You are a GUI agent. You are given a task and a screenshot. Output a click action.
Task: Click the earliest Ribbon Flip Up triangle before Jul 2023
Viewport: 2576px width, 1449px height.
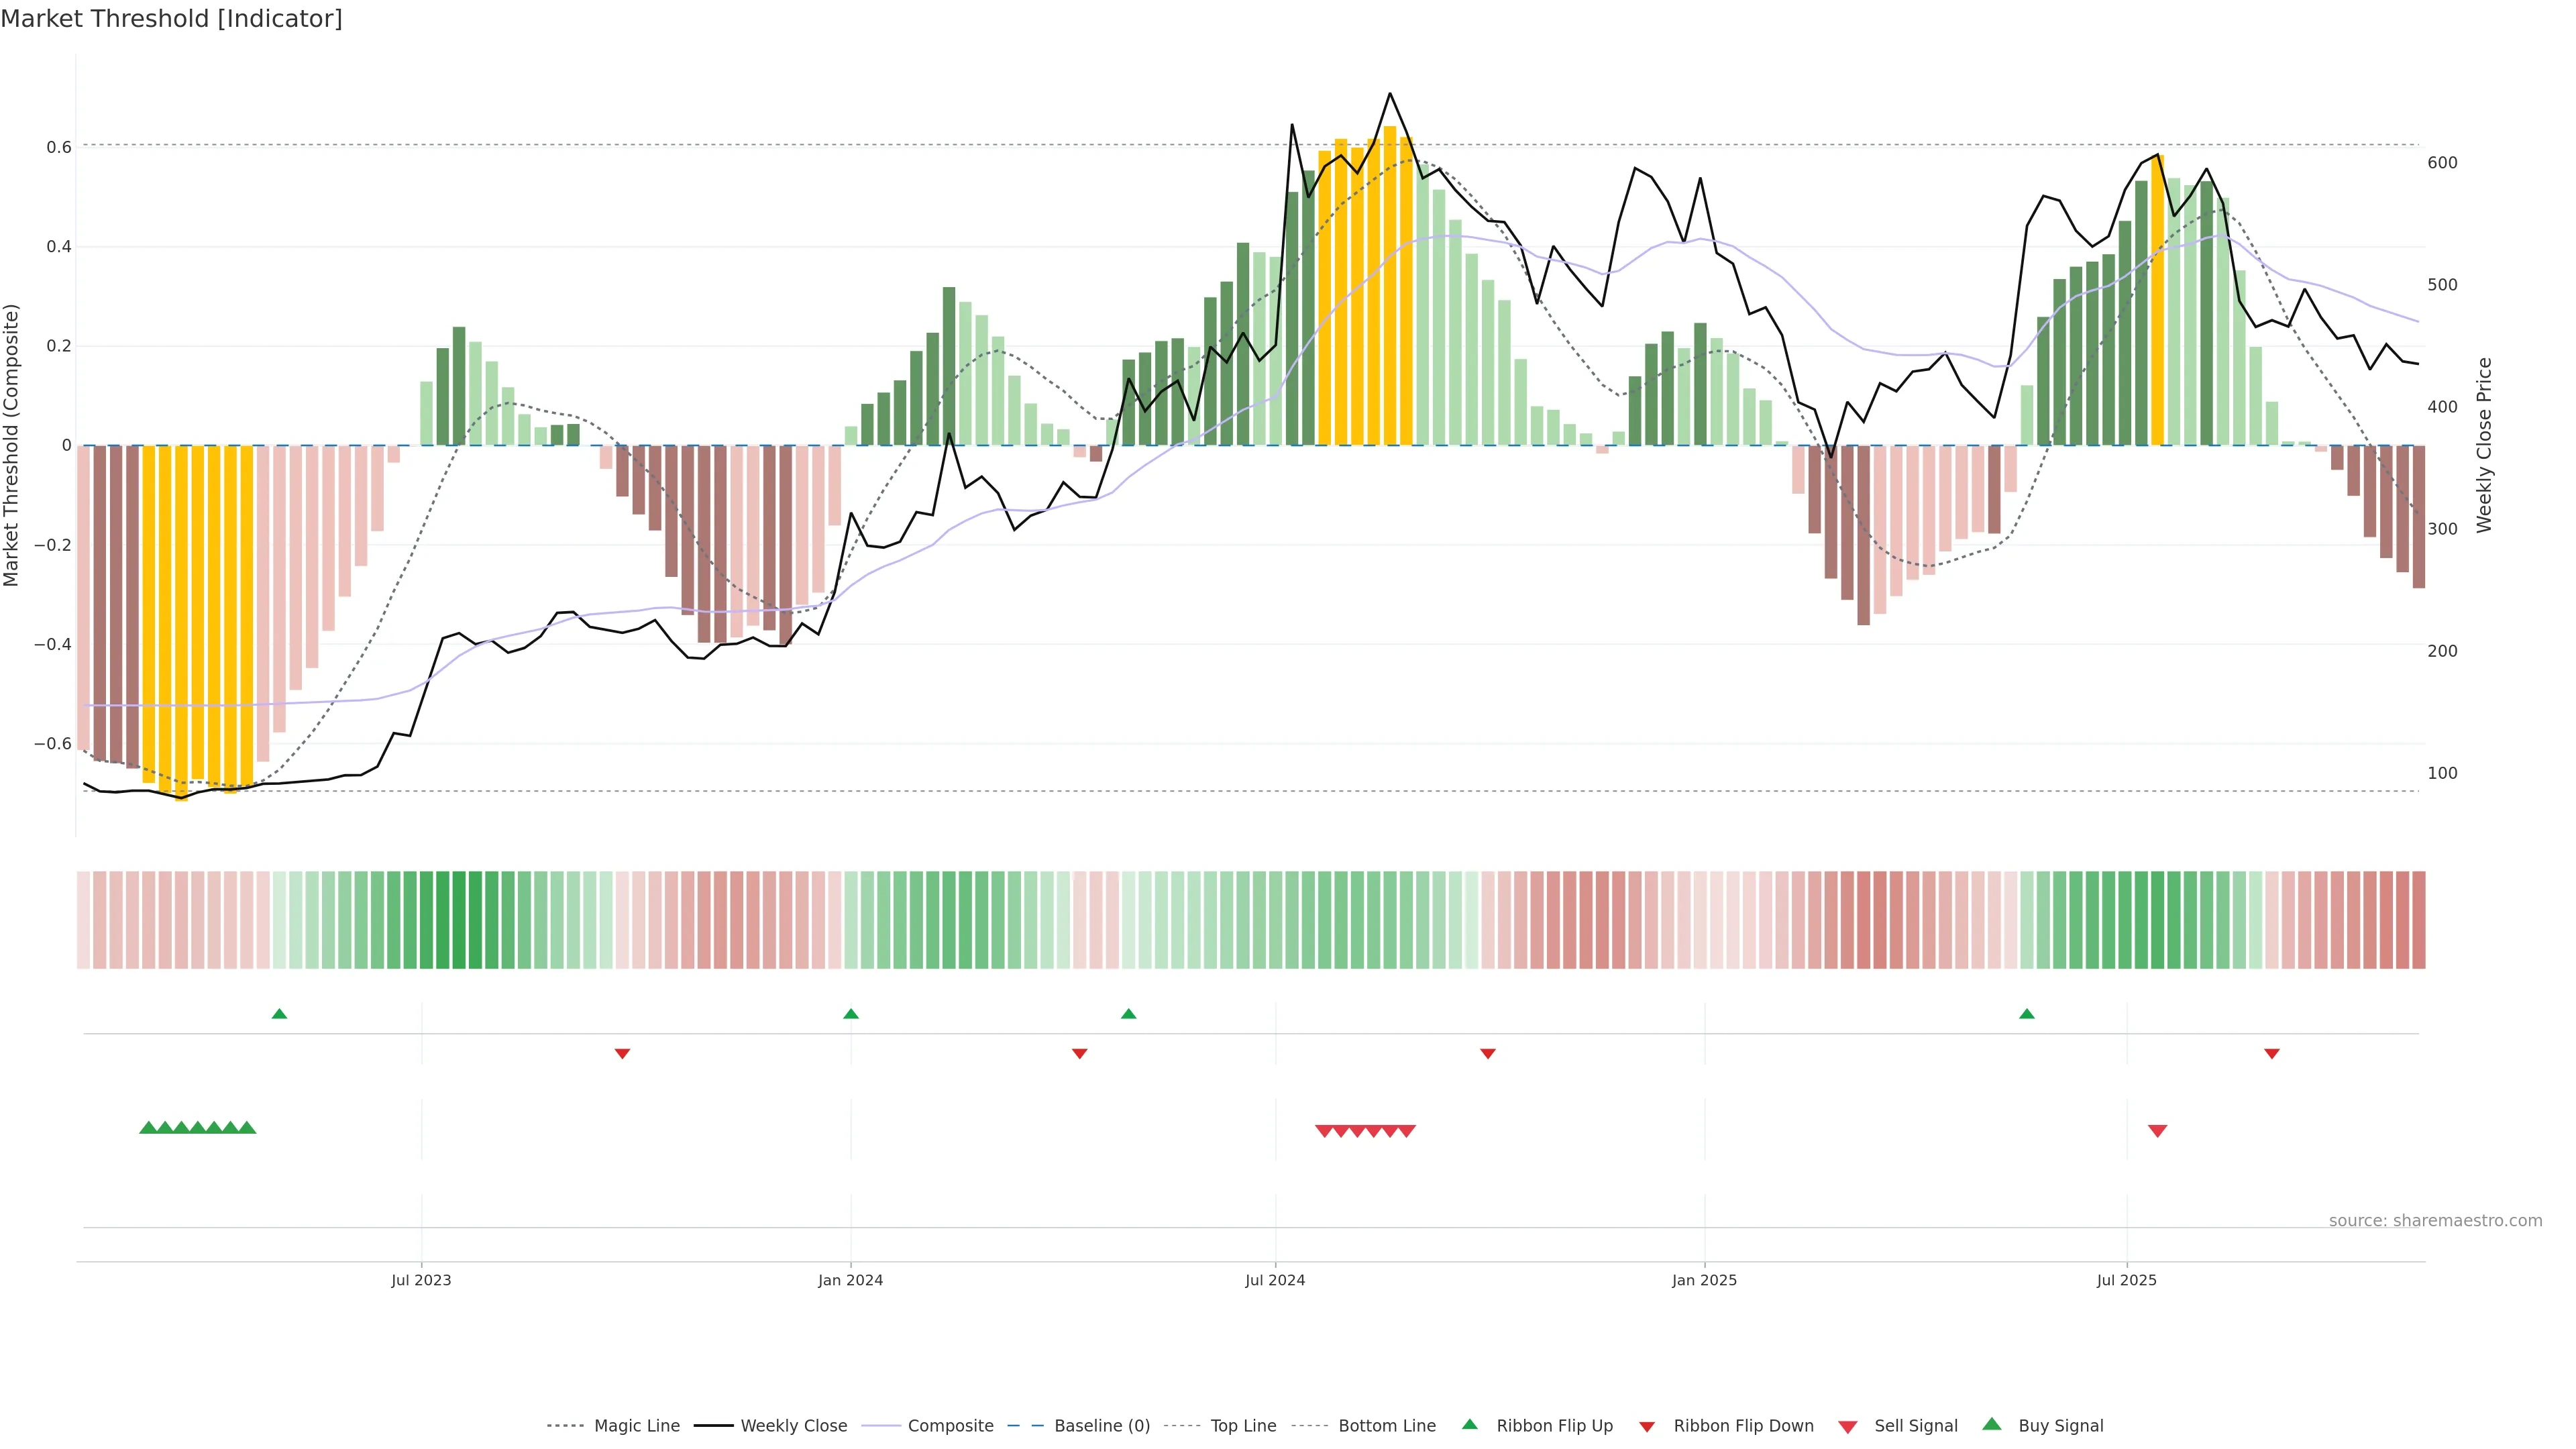point(279,1014)
